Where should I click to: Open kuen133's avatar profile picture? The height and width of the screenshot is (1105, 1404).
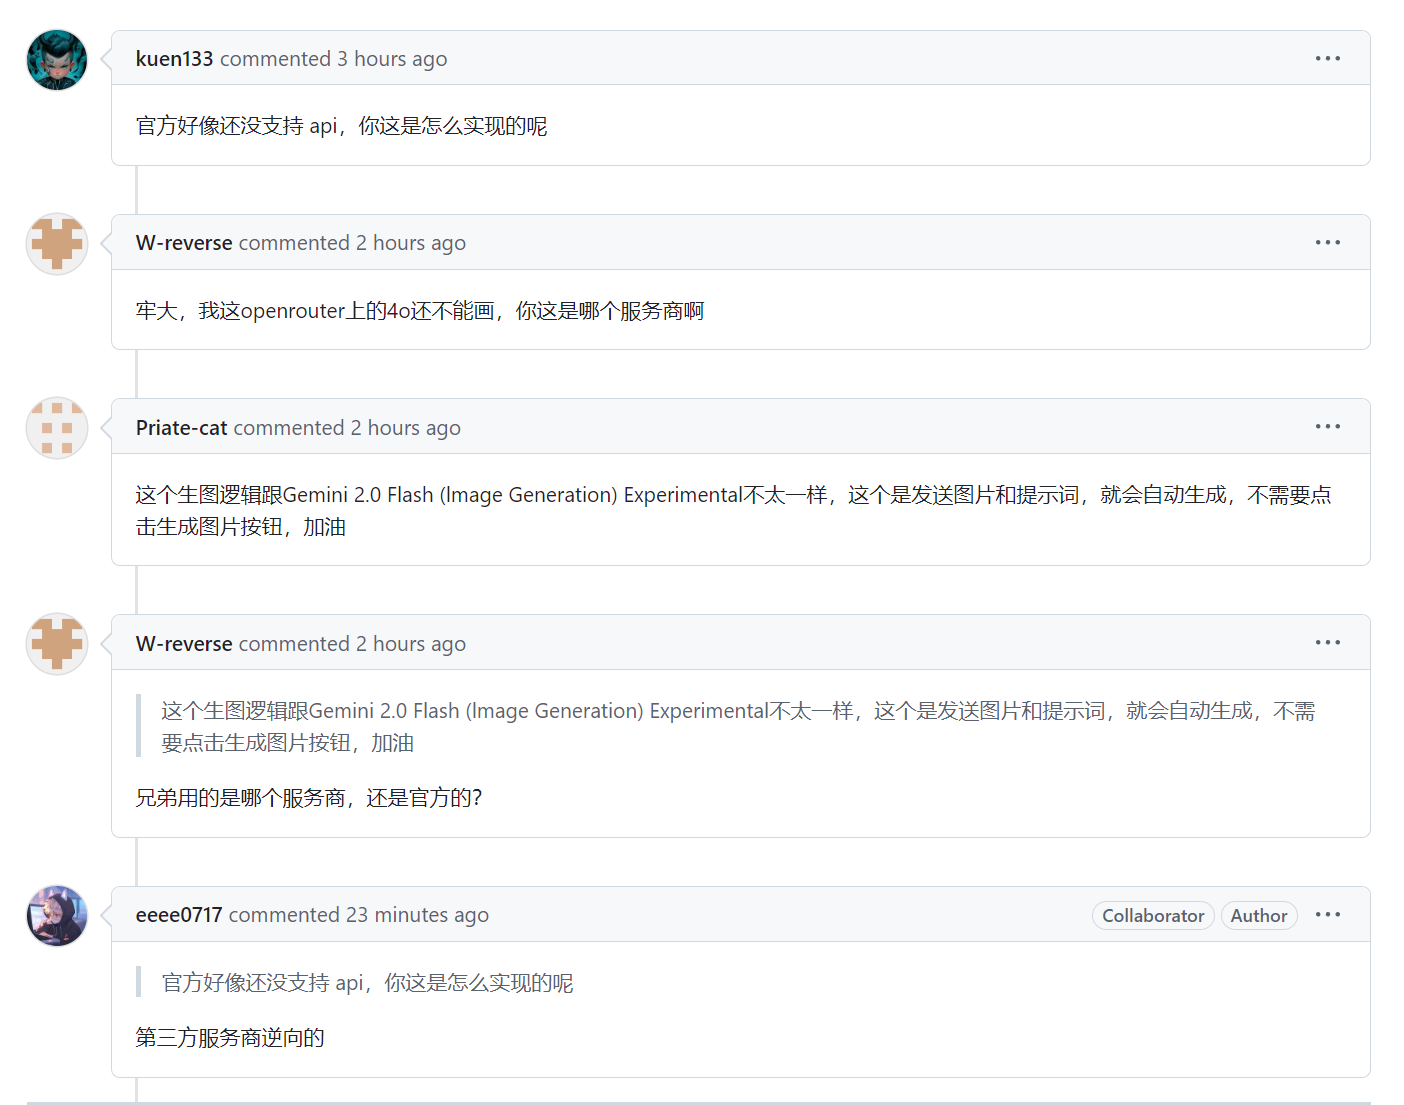click(x=57, y=60)
